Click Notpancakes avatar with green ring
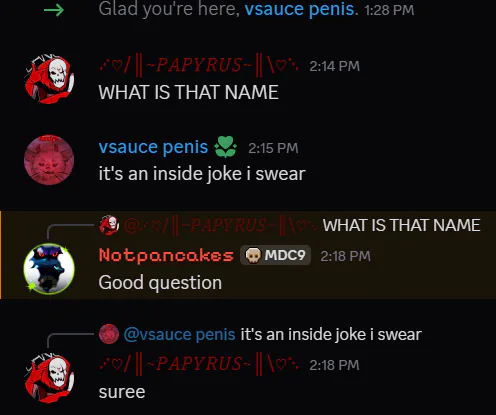The height and width of the screenshot is (415, 496). (49, 269)
